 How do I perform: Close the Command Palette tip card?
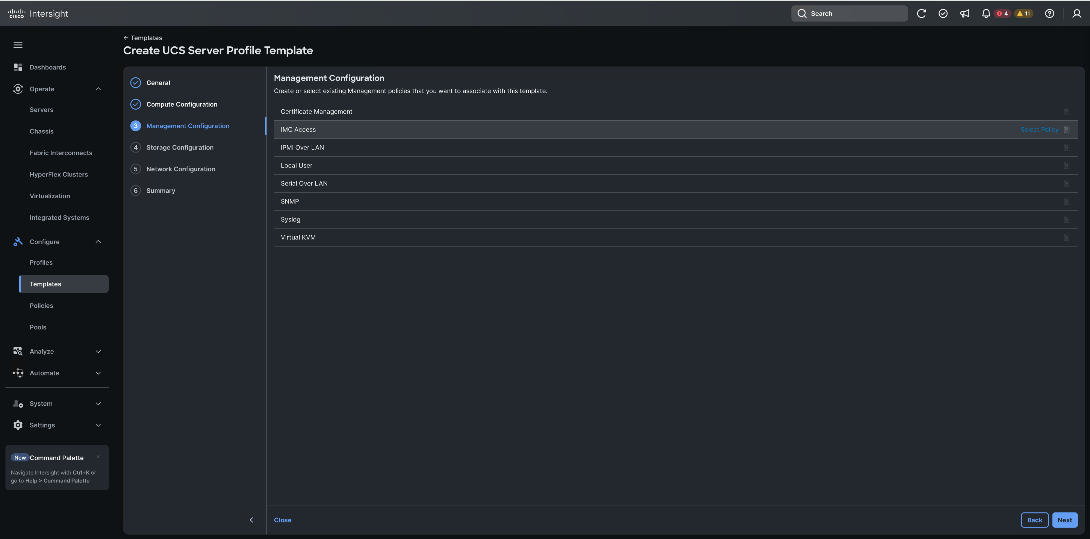[x=98, y=457]
